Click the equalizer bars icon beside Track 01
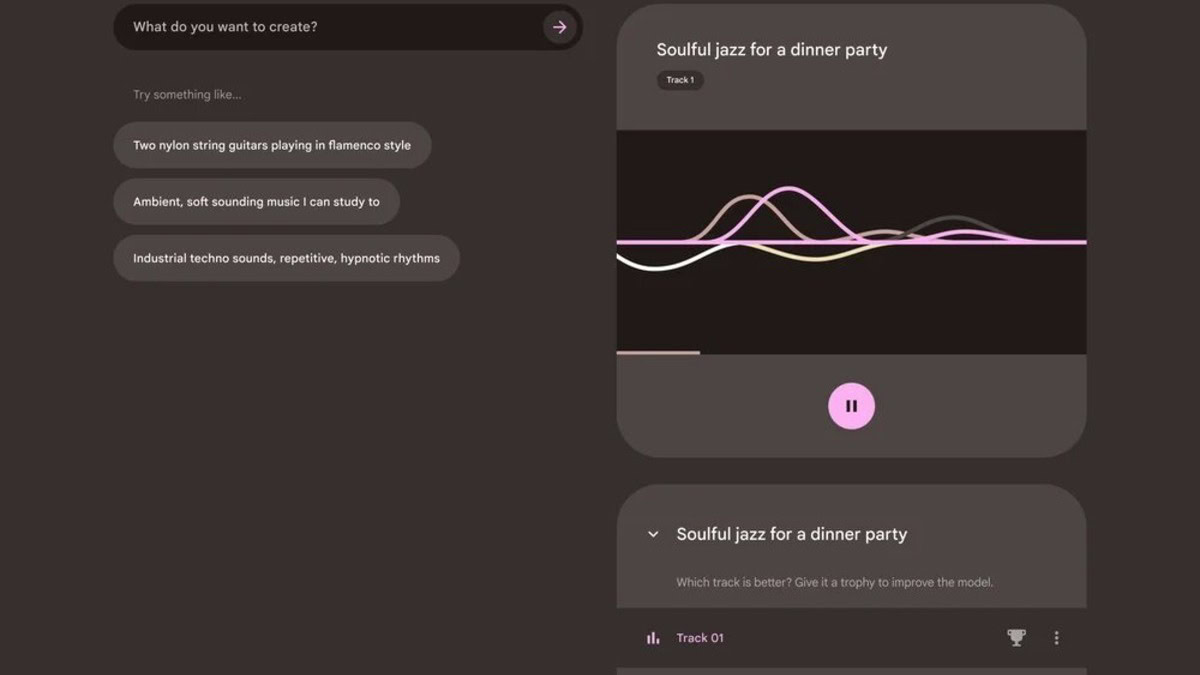The height and width of the screenshot is (675, 1200). coord(653,638)
